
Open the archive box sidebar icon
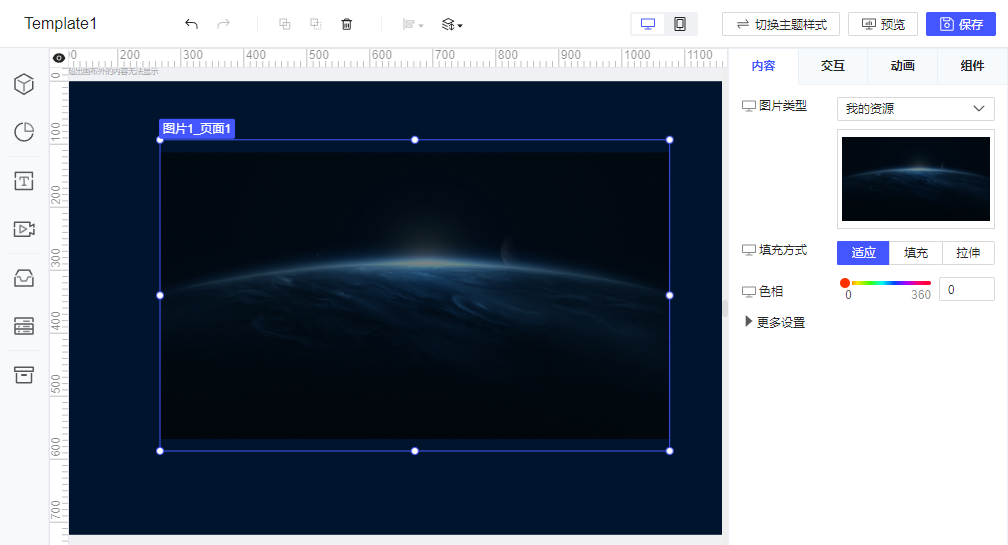(x=24, y=374)
